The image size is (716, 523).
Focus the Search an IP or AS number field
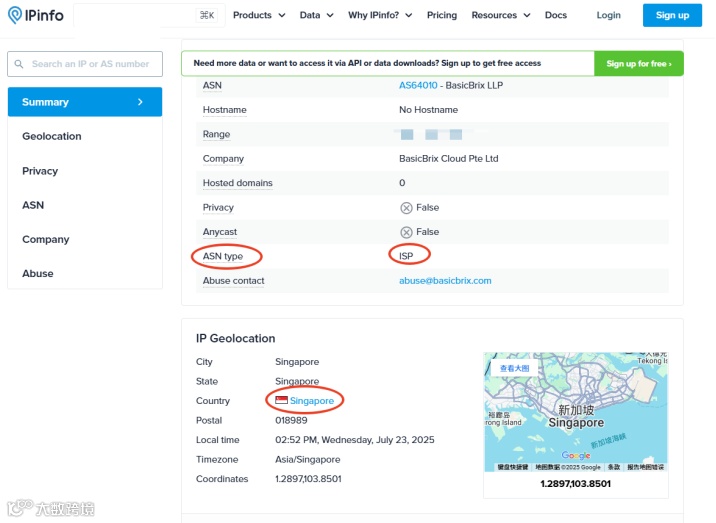85,64
